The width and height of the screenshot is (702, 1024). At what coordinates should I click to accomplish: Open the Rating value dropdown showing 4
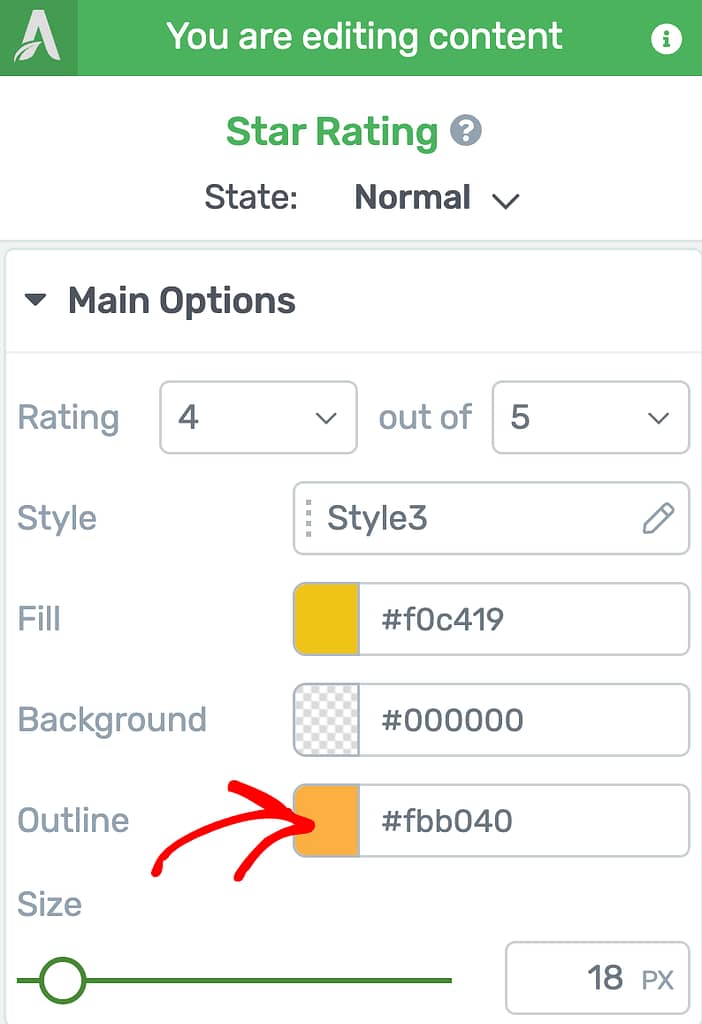(x=258, y=417)
